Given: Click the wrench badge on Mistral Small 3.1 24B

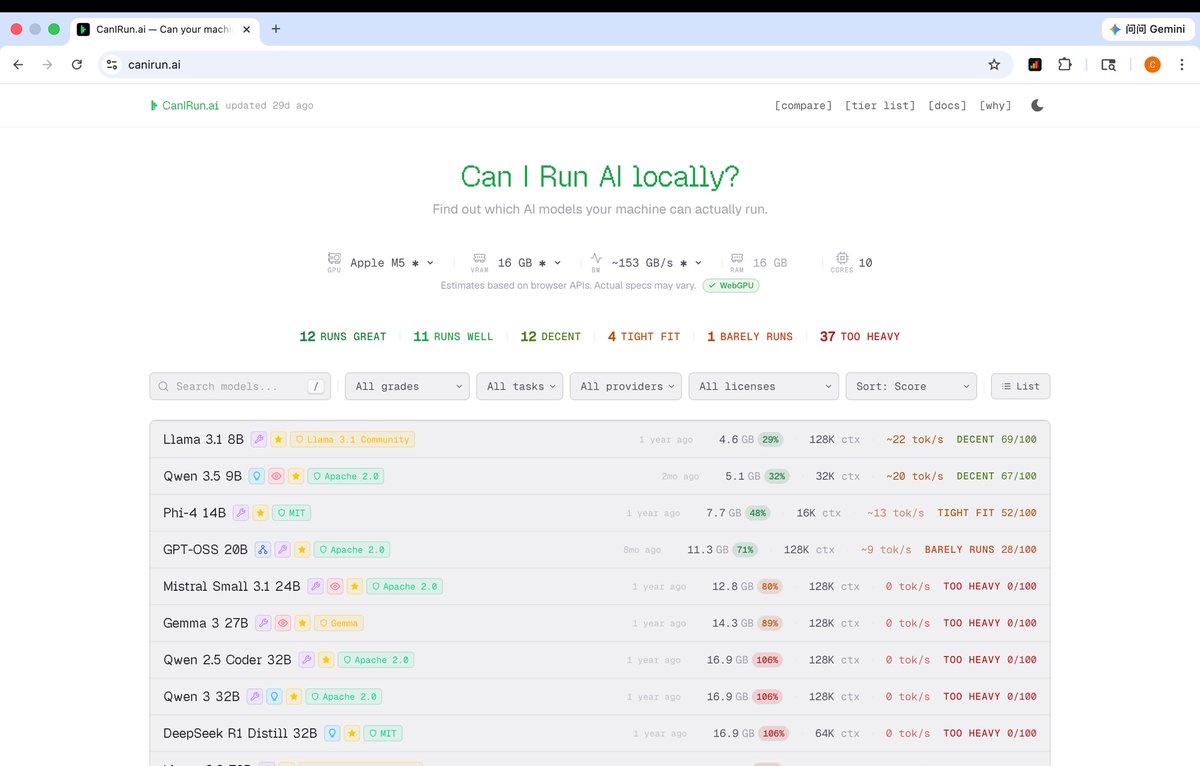Looking at the screenshot, I should pos(315,586).
